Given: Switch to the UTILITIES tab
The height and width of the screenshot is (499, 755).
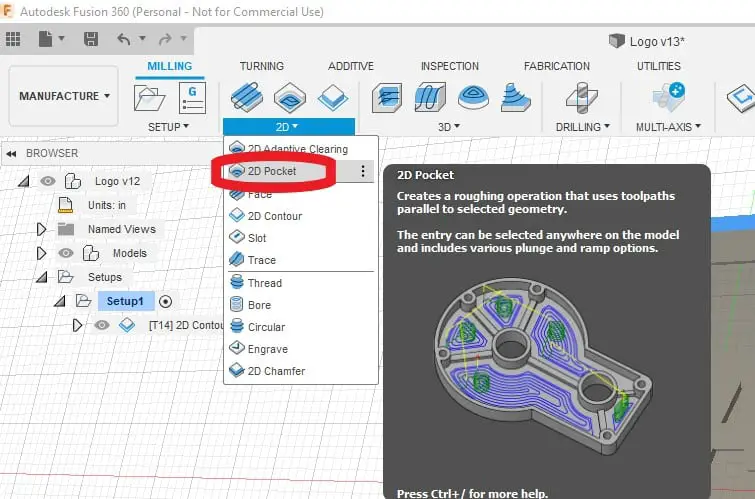Looking at the screenshot, I should tap(659, 66).
